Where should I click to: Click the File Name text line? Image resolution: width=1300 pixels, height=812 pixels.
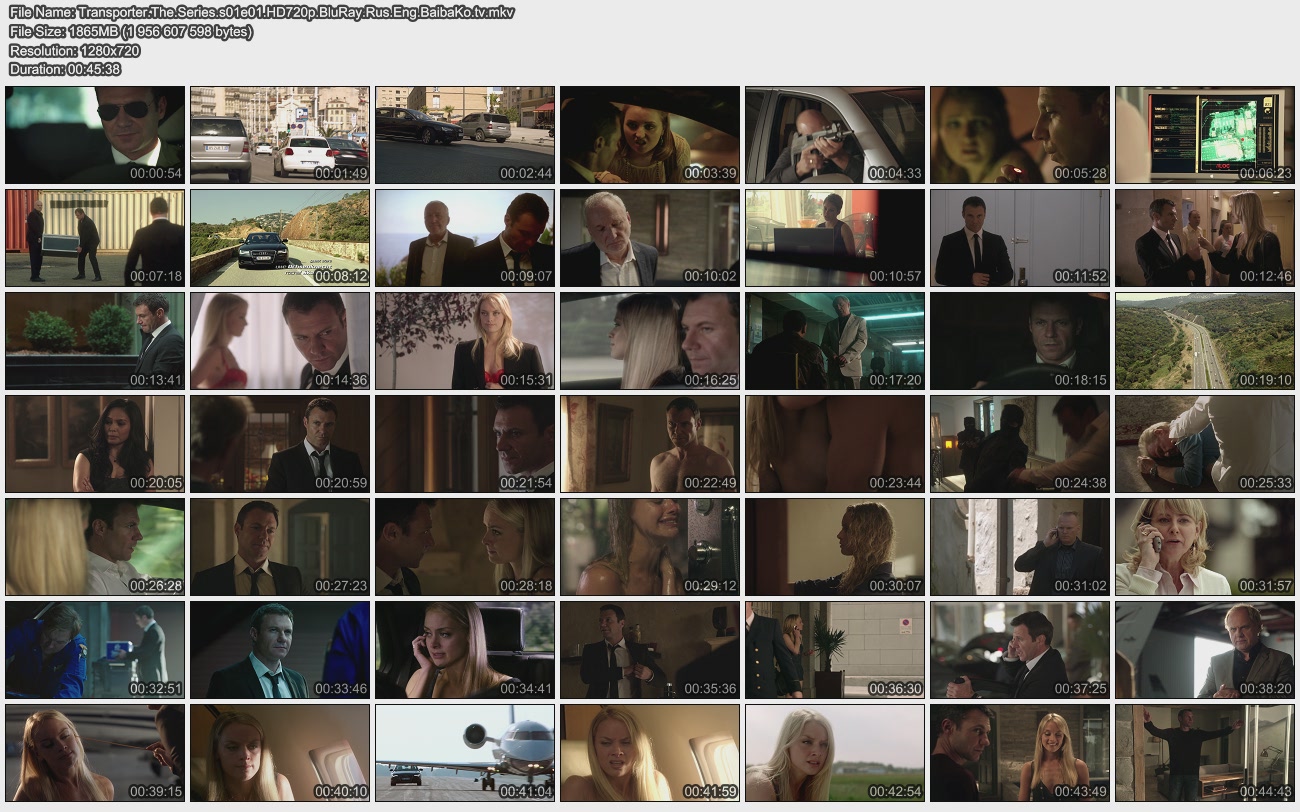coord(262,13)
